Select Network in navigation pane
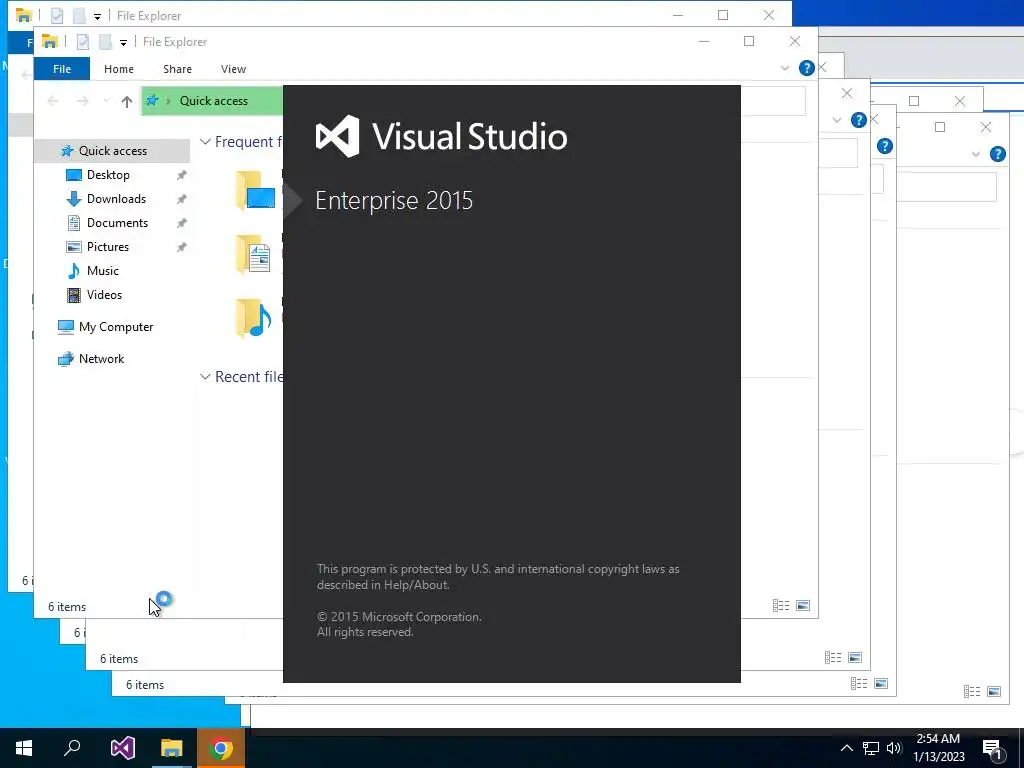Image resolution: width=1024 pixels, height=768 pixels. pos(101,359)
